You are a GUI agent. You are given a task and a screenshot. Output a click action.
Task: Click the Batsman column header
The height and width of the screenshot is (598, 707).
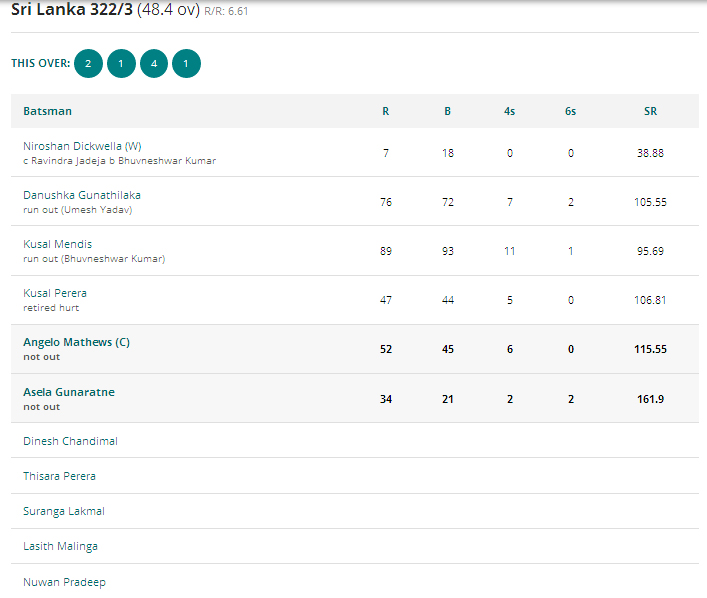coord(47,111)
